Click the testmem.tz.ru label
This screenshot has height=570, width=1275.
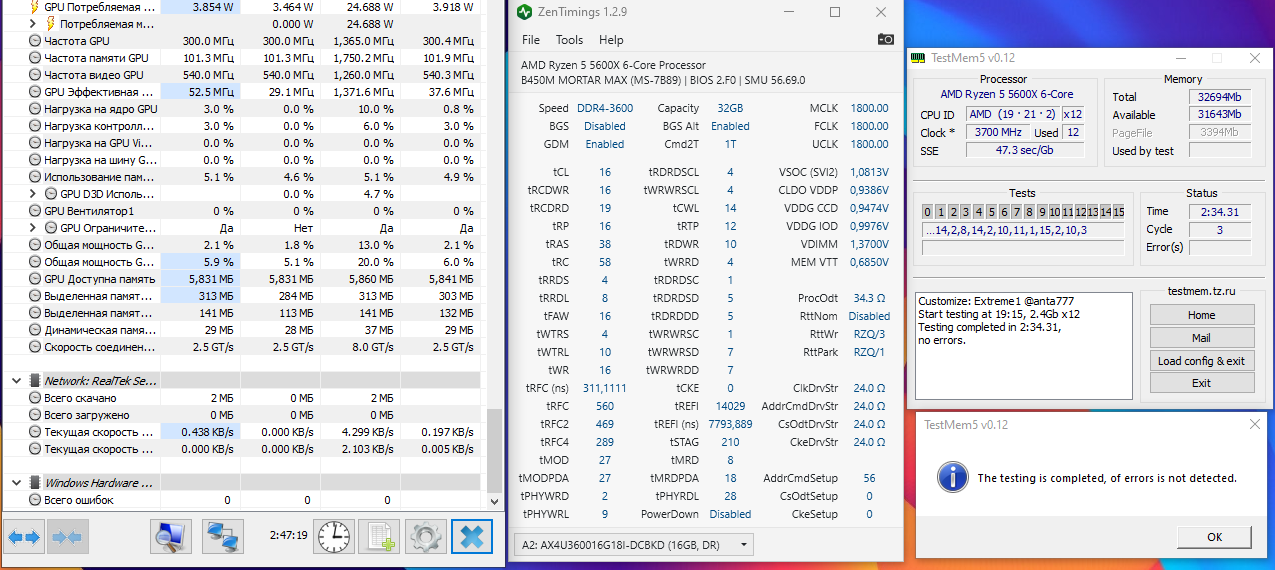coord(1201,291)
